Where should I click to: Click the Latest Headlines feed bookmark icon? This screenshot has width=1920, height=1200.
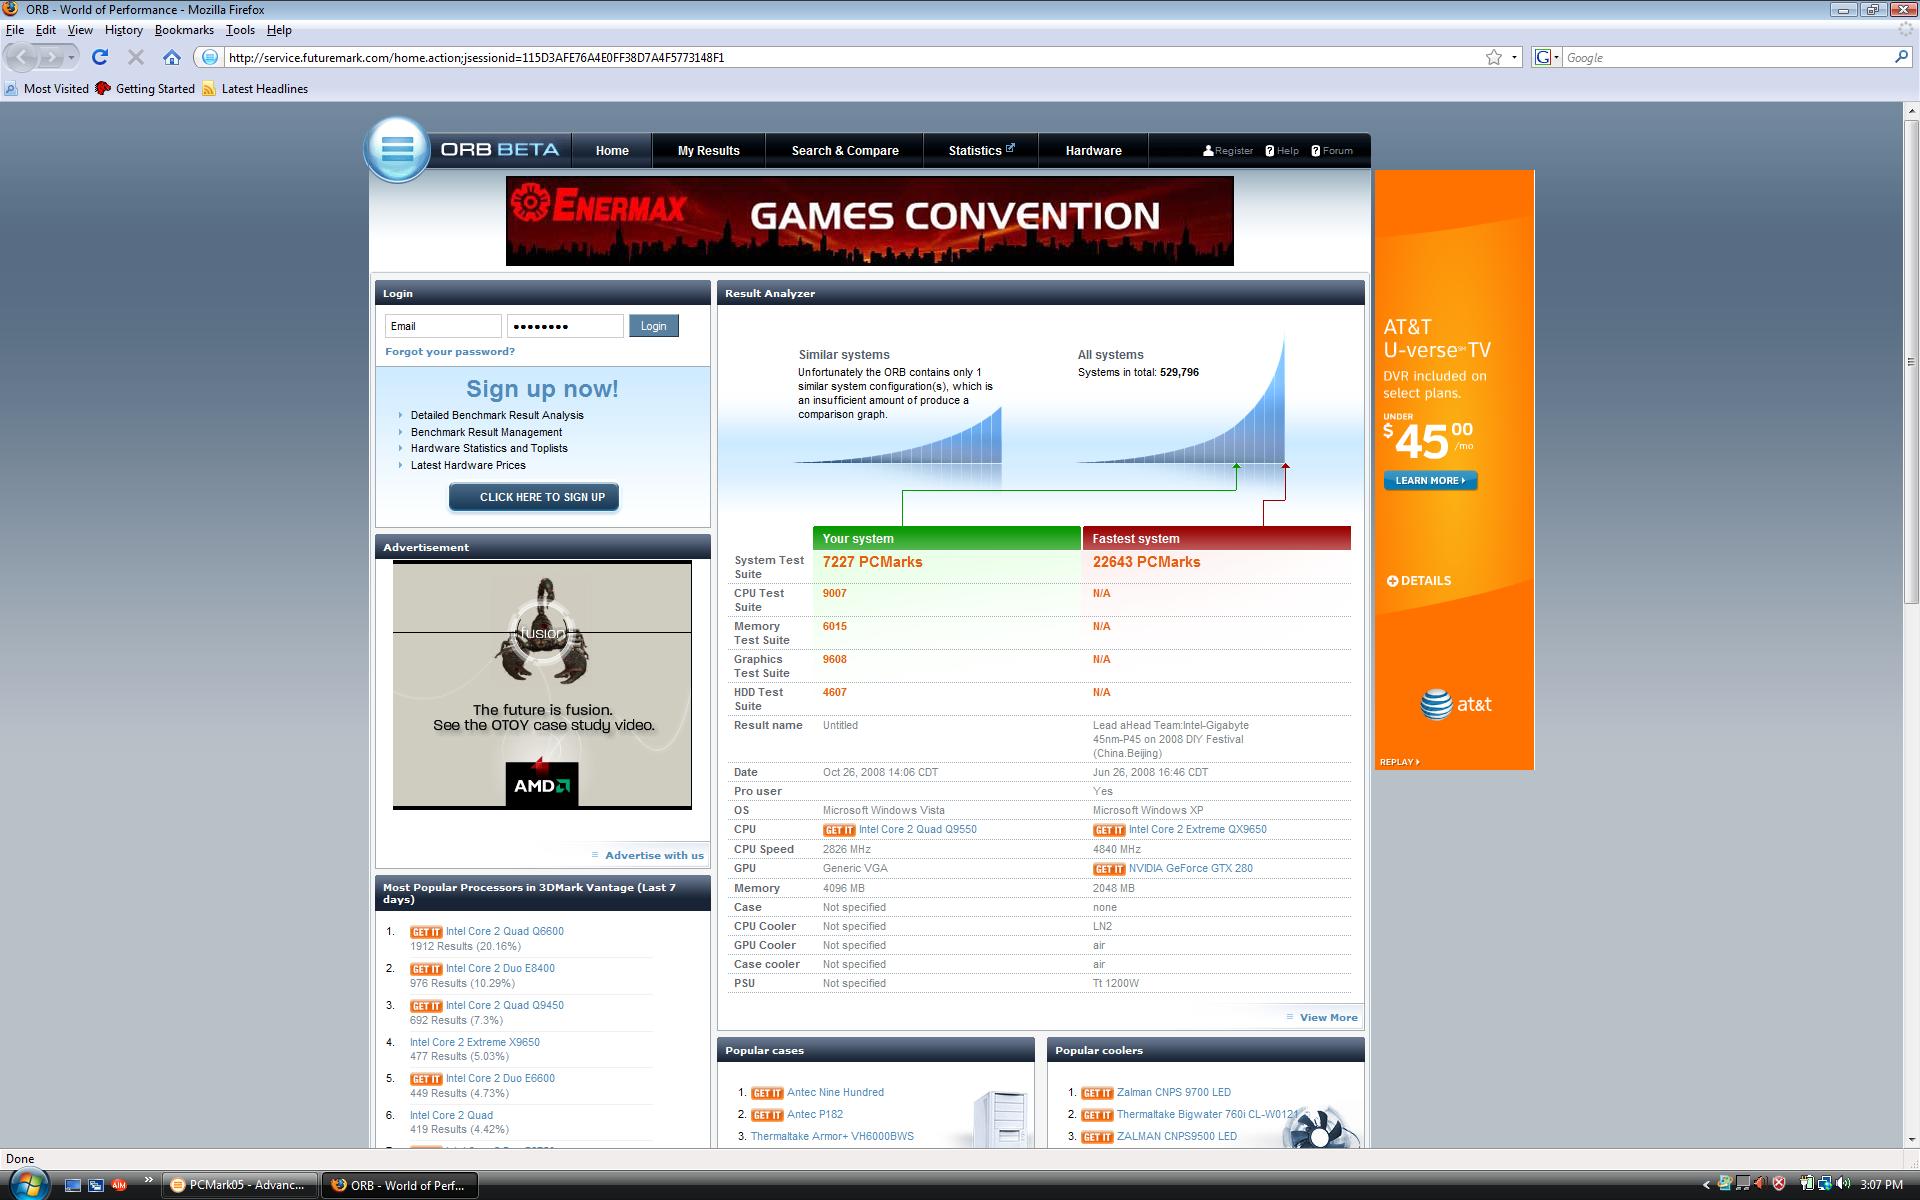click(209, 89)
